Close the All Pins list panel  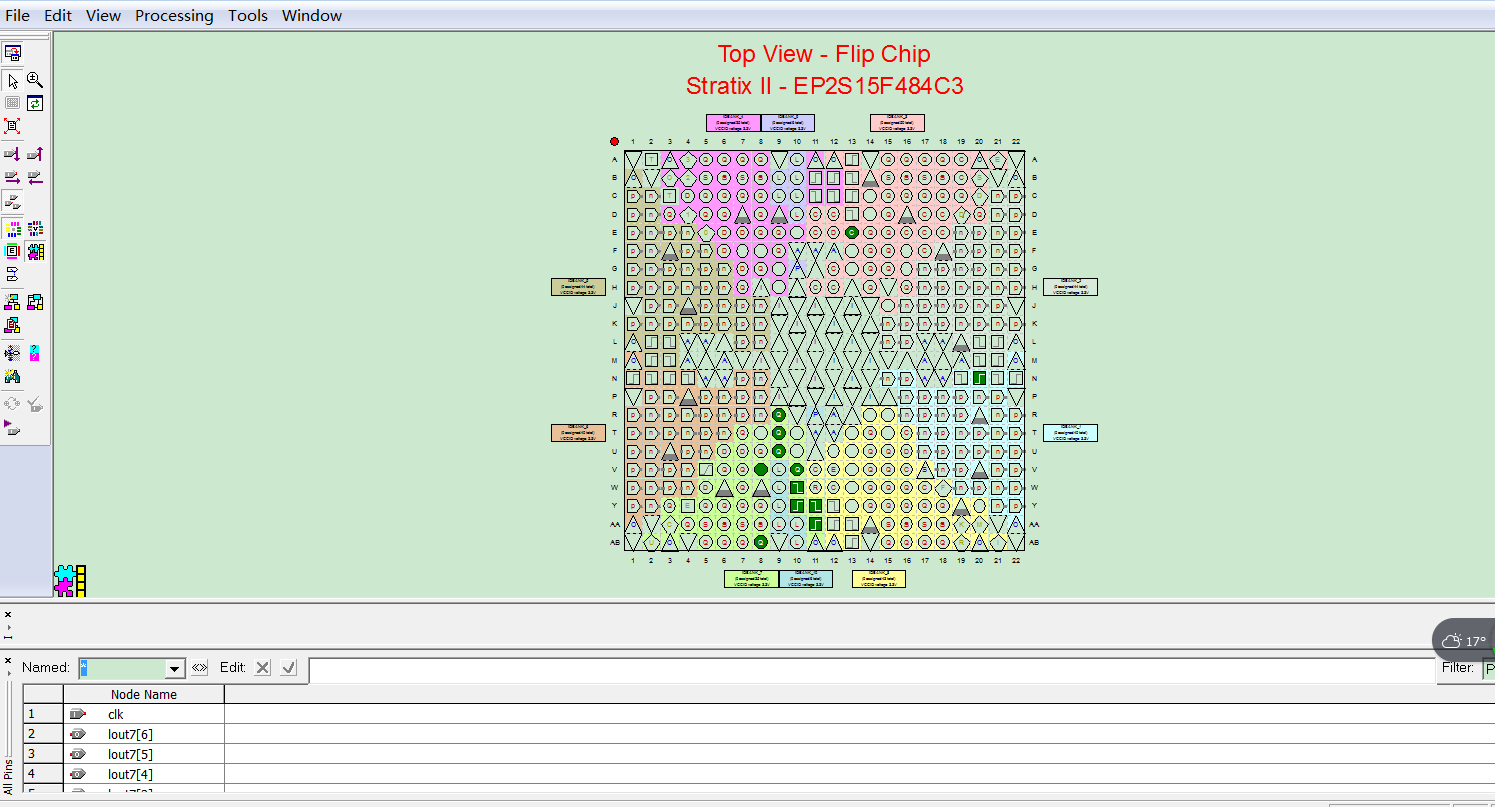[x=8, y=661]
